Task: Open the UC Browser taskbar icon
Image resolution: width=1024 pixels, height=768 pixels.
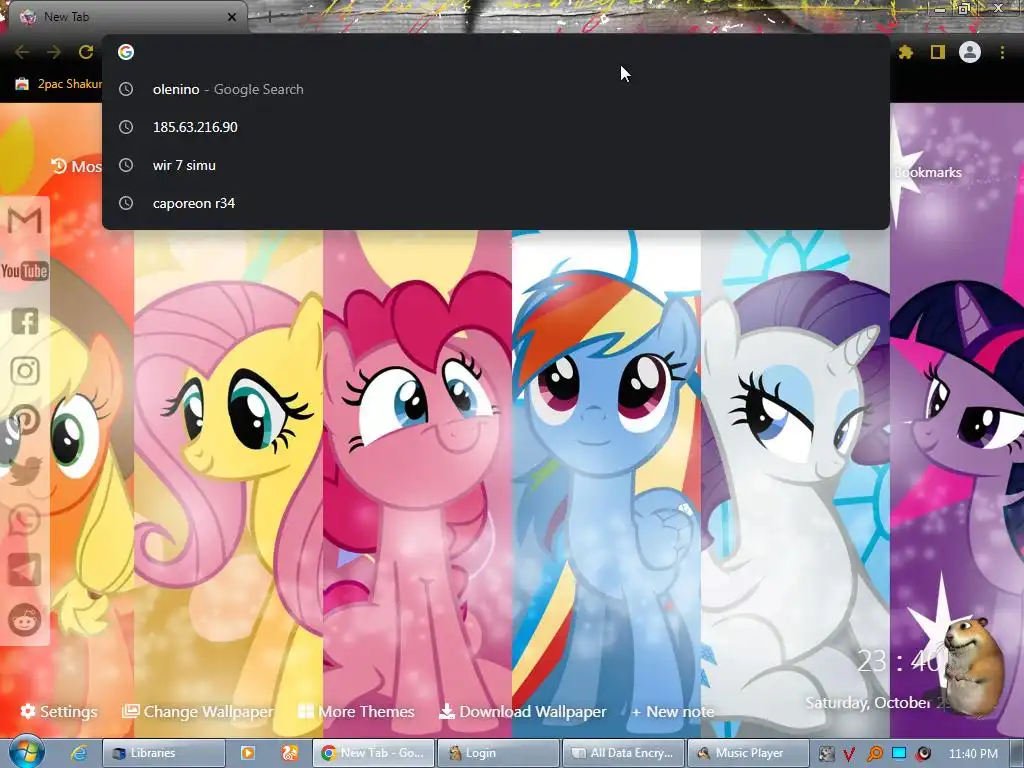Action: 289,753
